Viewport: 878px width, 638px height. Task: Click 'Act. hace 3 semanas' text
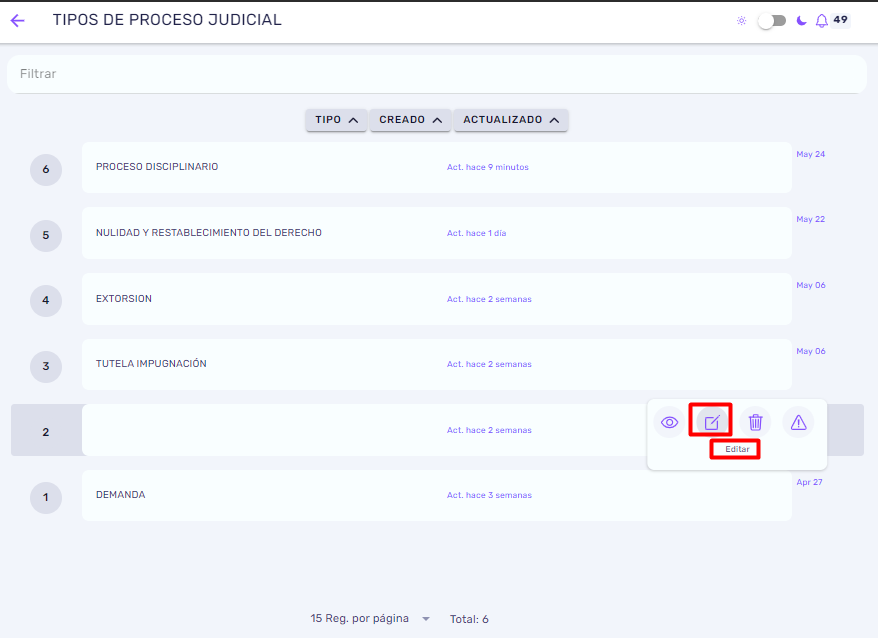(x=489, y=495)
